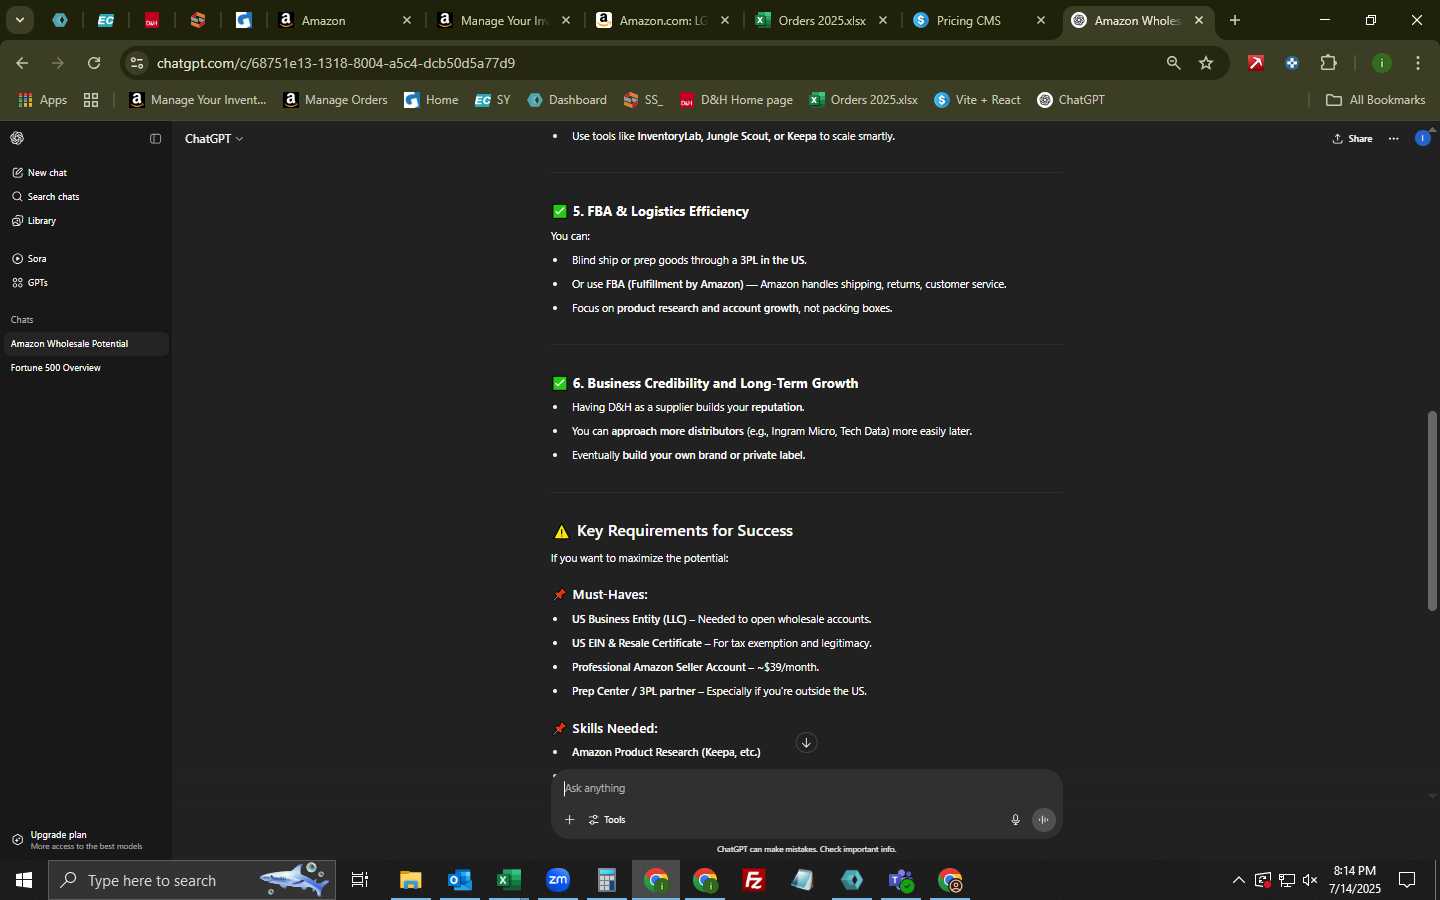The image size is (1440, 900).
Task: Bookmark this page with the star icon
Action: point(1206,63)
